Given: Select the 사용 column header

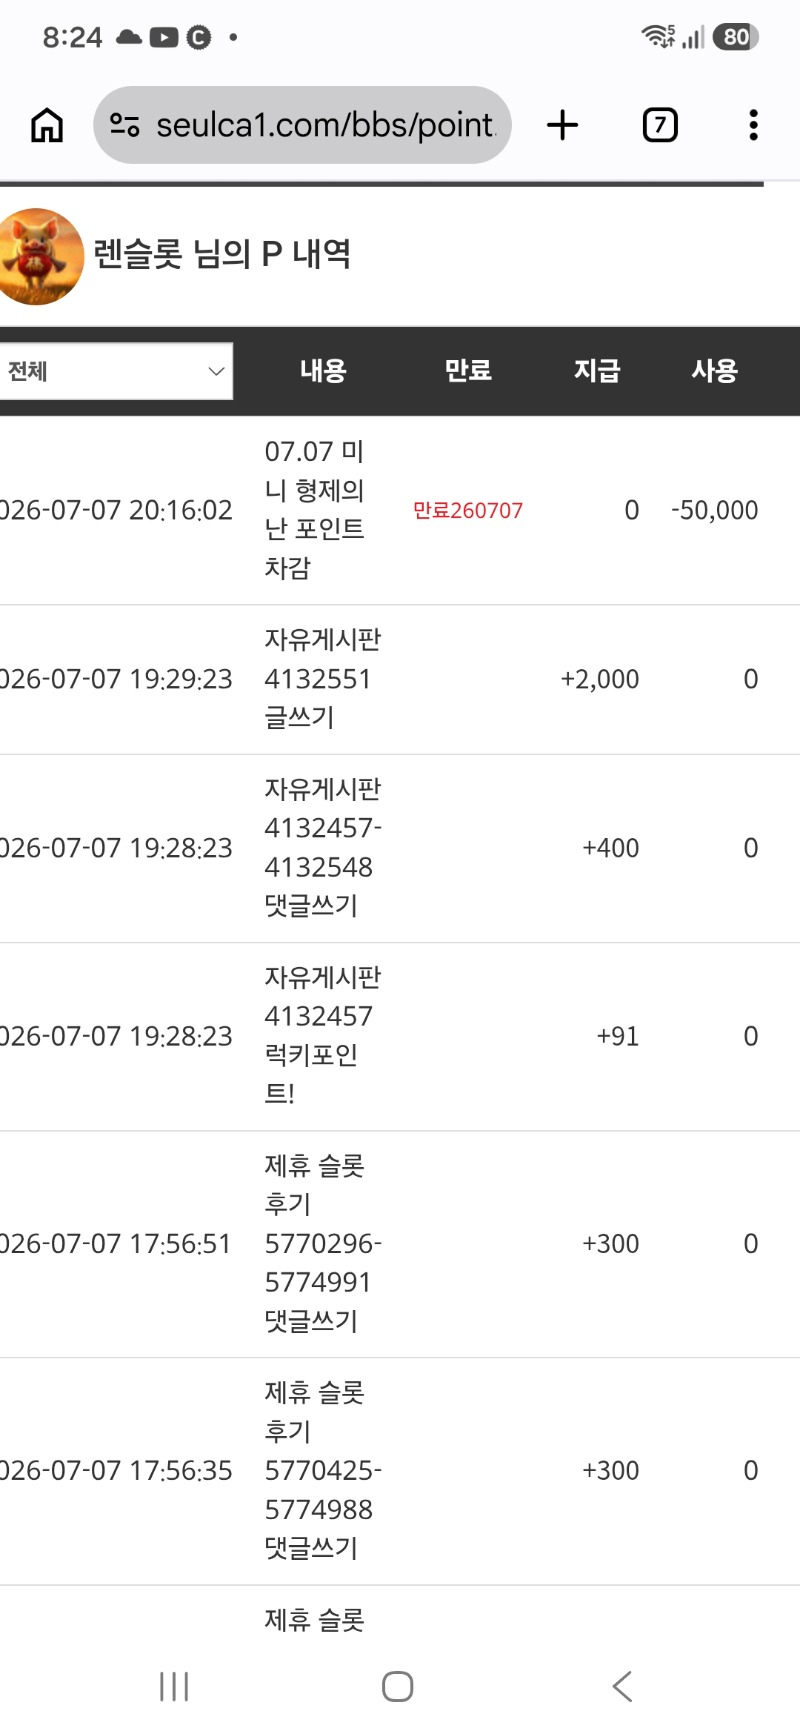Looking at the screenshot, I should 714,371.
